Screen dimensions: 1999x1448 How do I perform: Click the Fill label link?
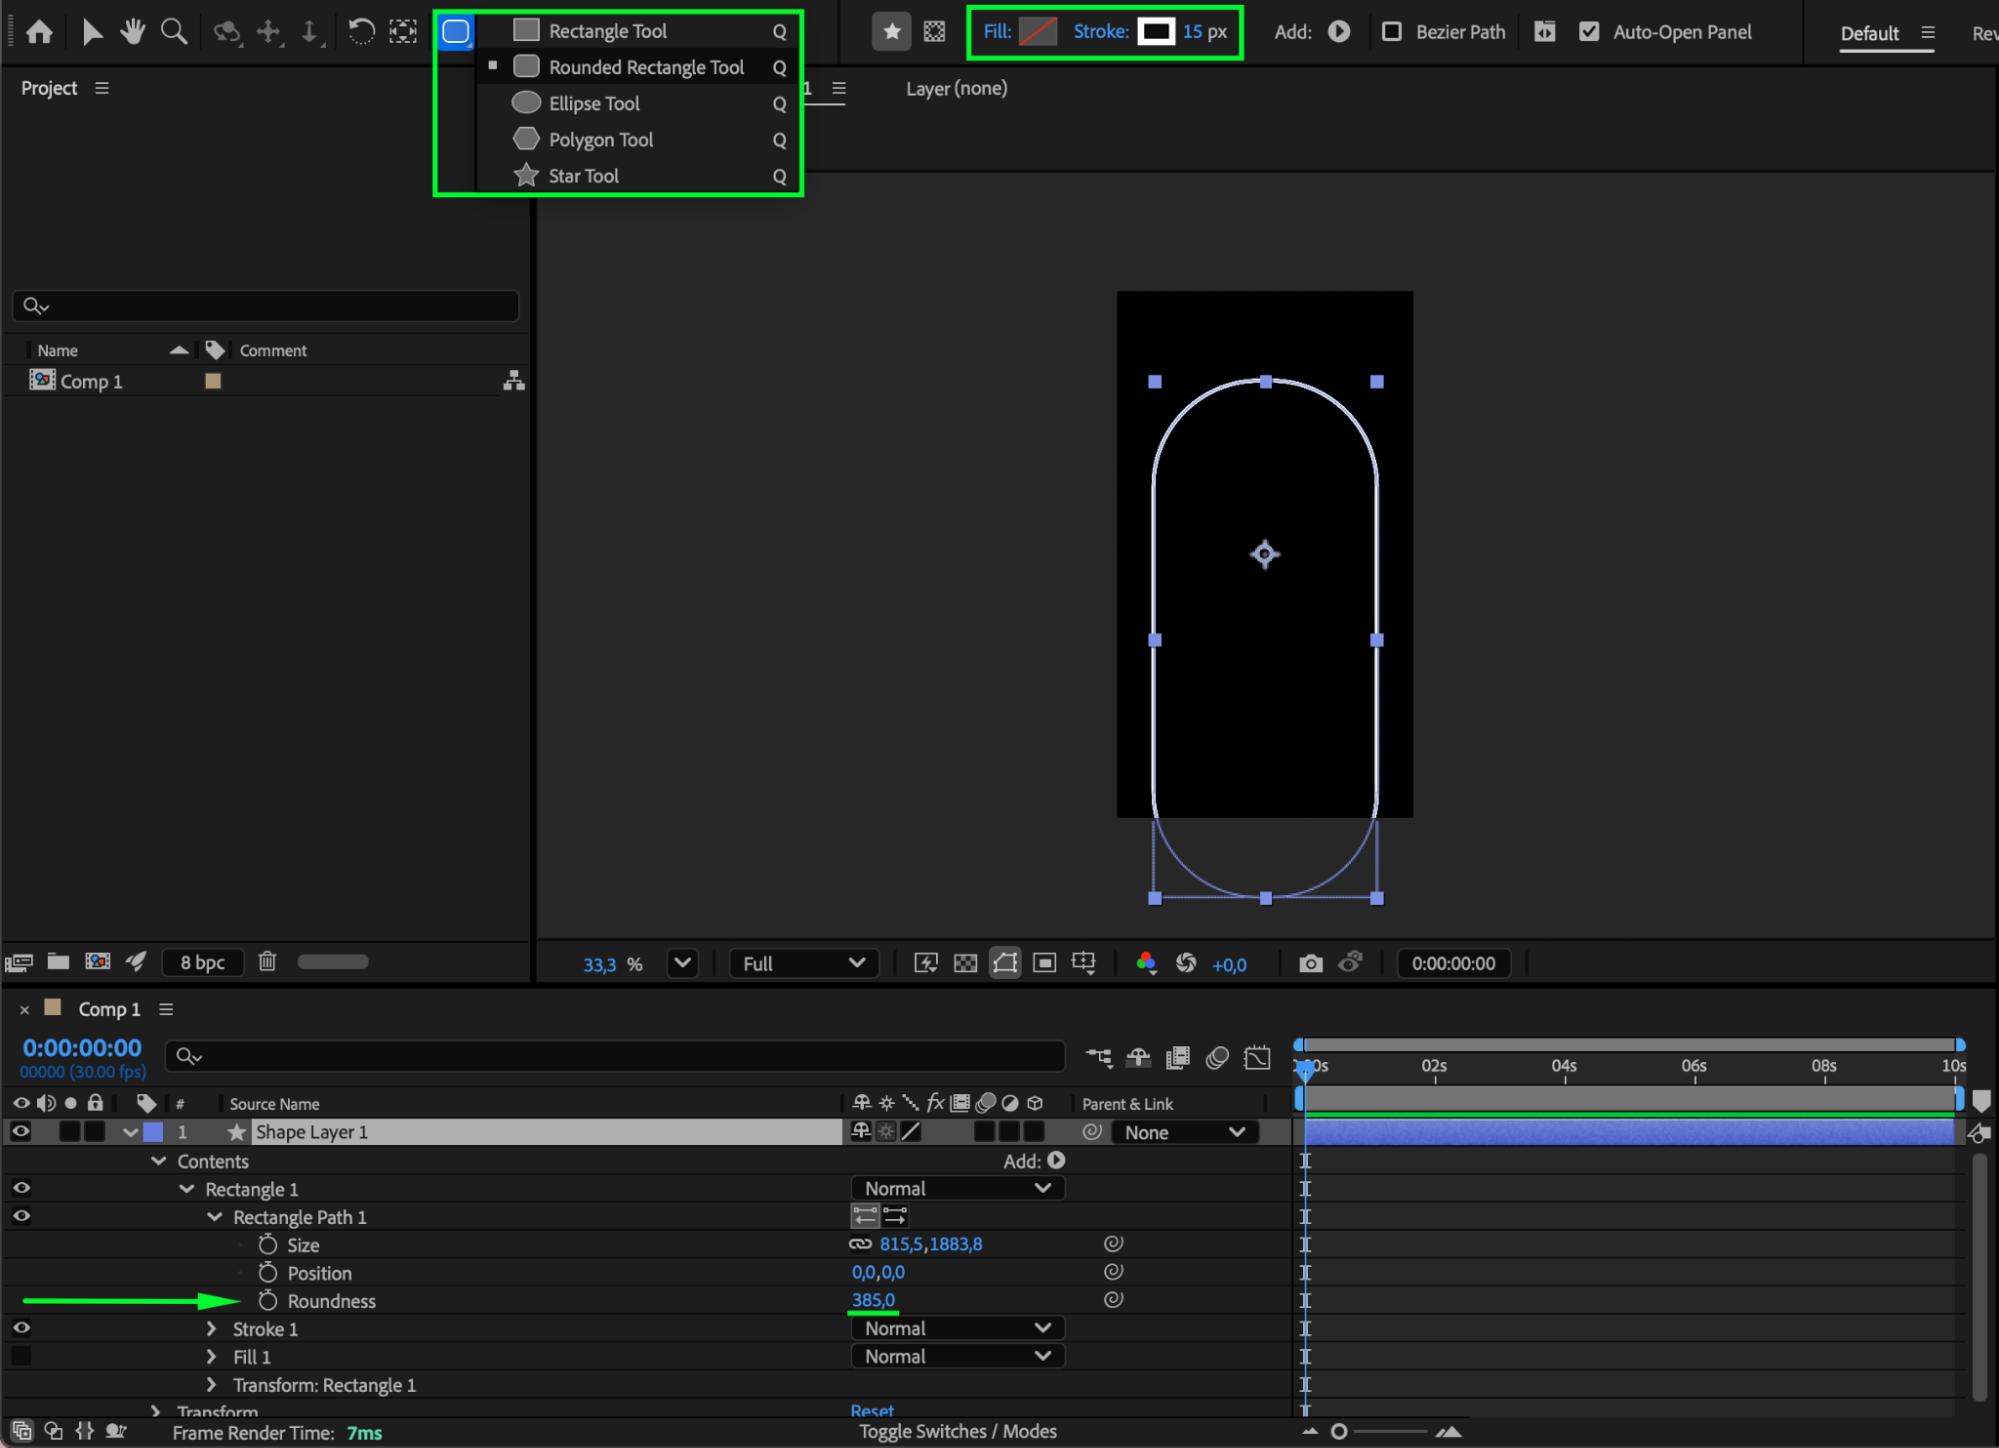pyautogui.click(x=997, y=32)
